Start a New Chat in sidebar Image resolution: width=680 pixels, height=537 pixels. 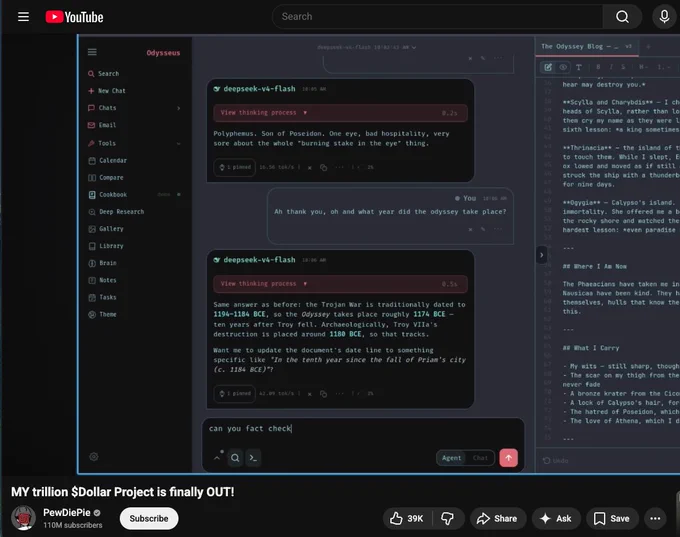click(x=107, y=91)
